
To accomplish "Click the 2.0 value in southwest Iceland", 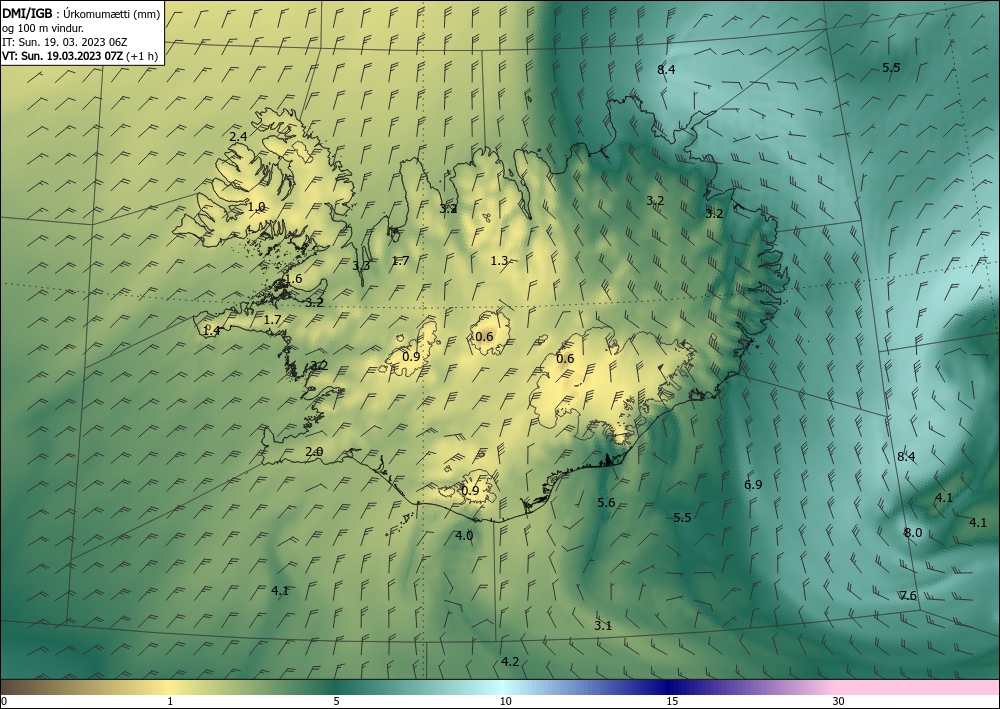I will [x=314, y=452].
